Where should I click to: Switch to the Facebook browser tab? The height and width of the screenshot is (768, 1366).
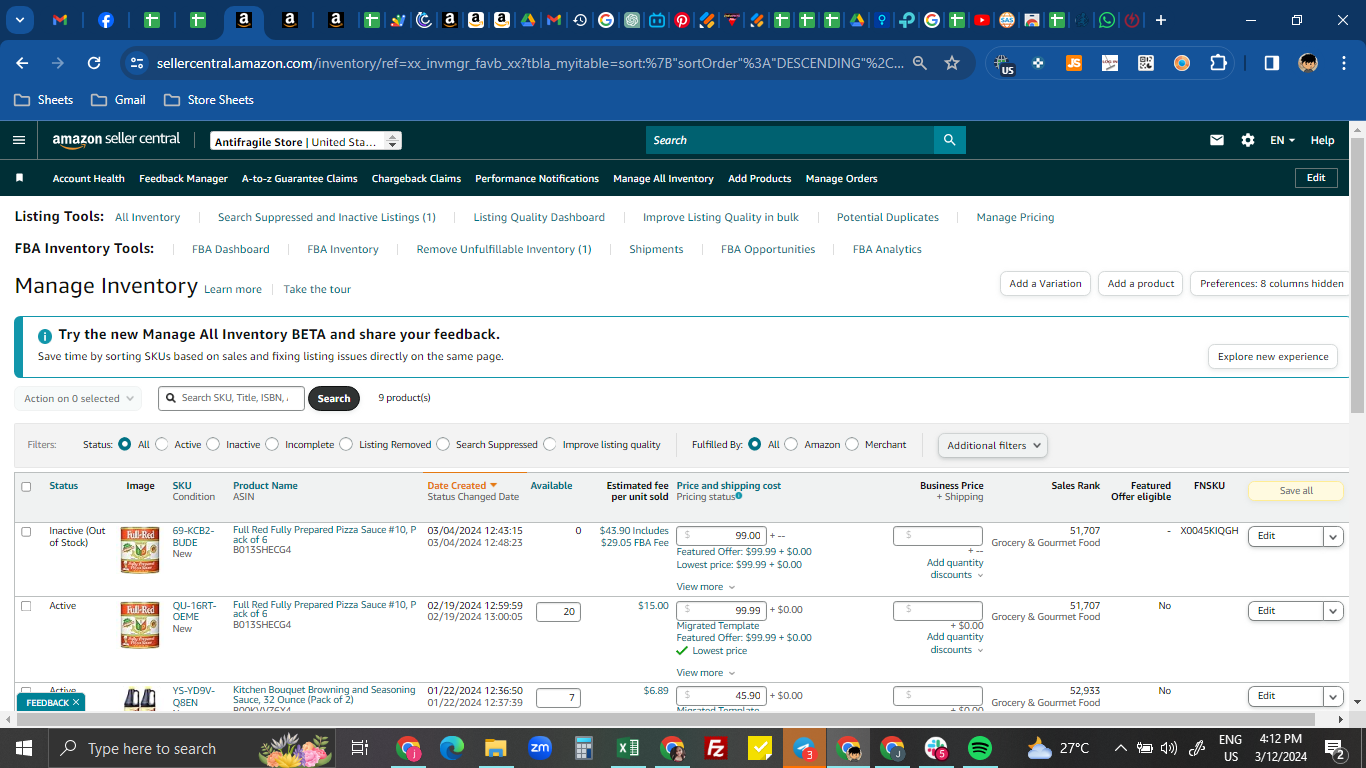(x=106, y=20)
